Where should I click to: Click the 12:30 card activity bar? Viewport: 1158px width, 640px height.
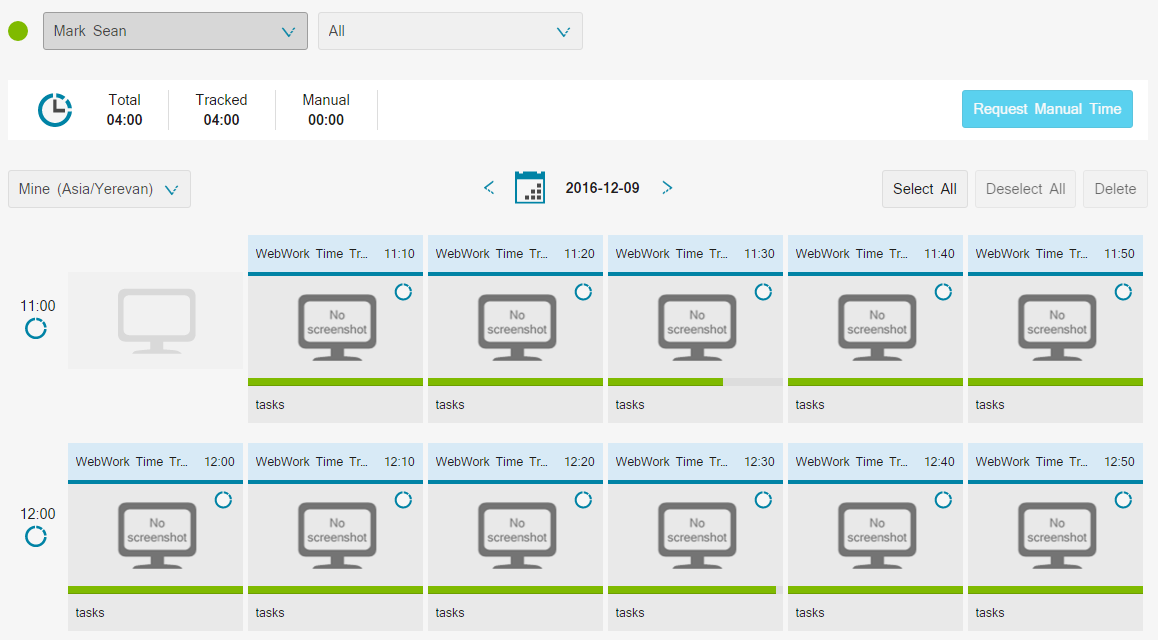click(x=695, y=591)
